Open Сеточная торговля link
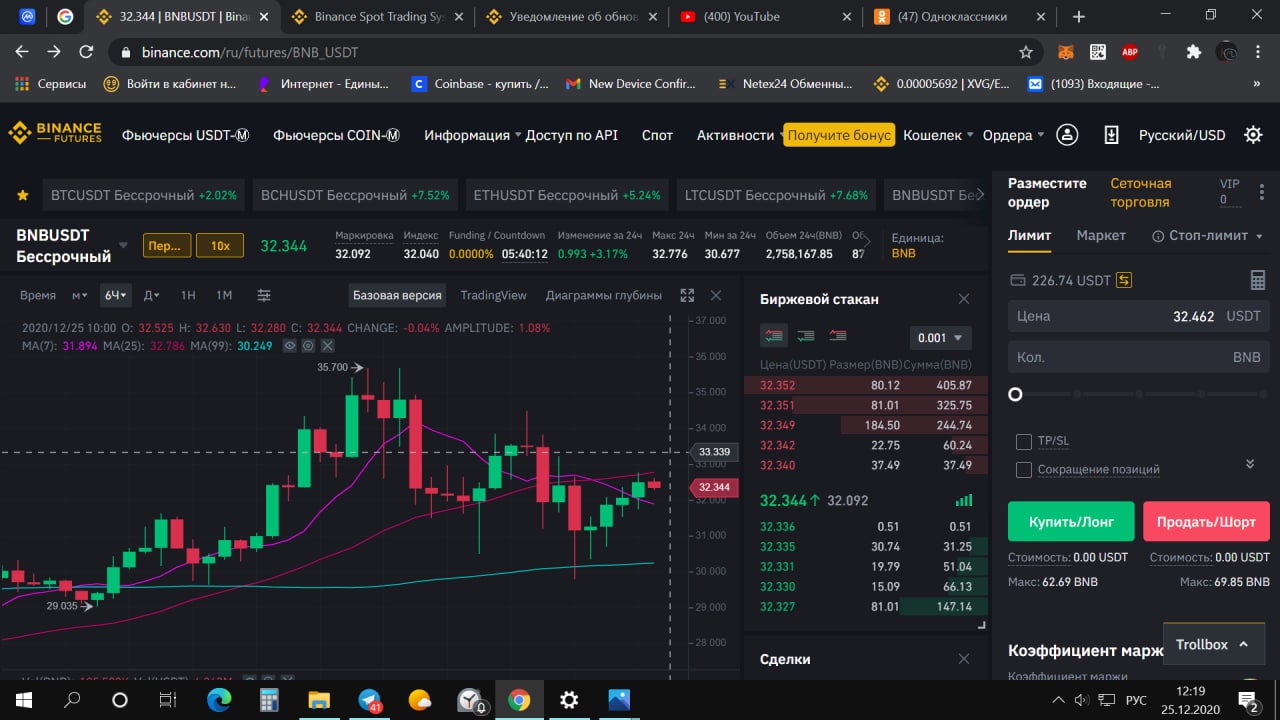Screen dimensions: 1280x720 tap(1140, 192)
